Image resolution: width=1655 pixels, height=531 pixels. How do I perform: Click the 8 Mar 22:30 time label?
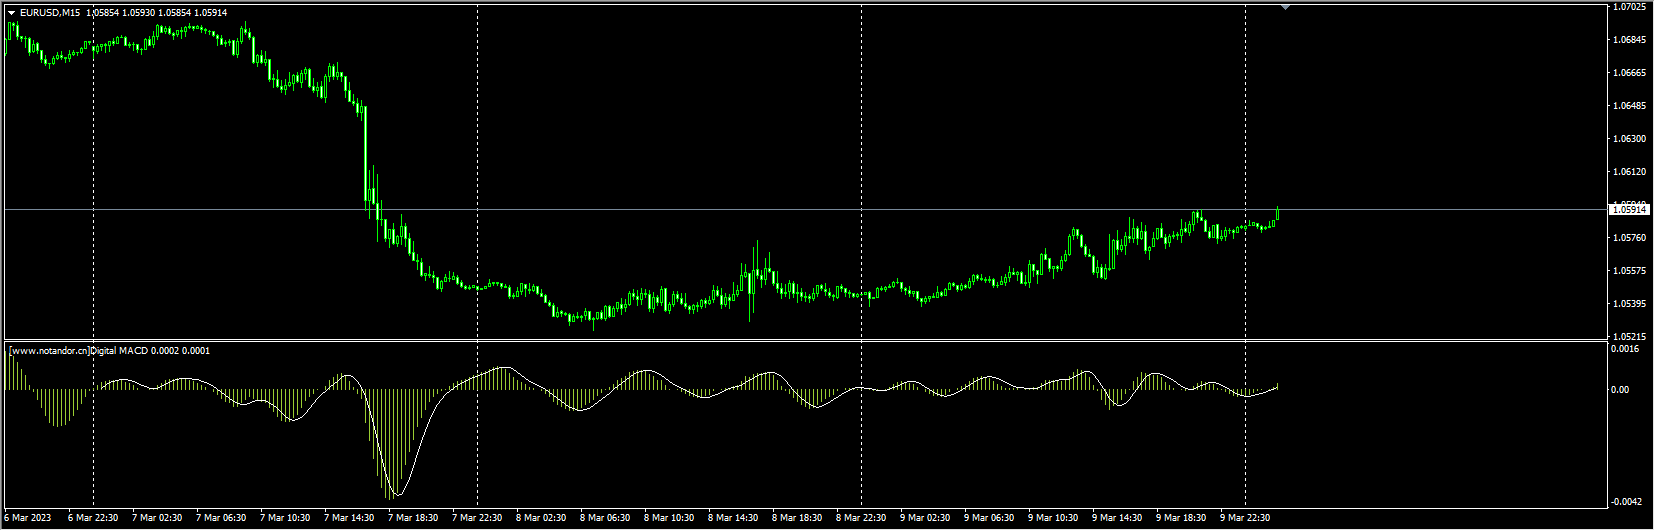(861, 518)
